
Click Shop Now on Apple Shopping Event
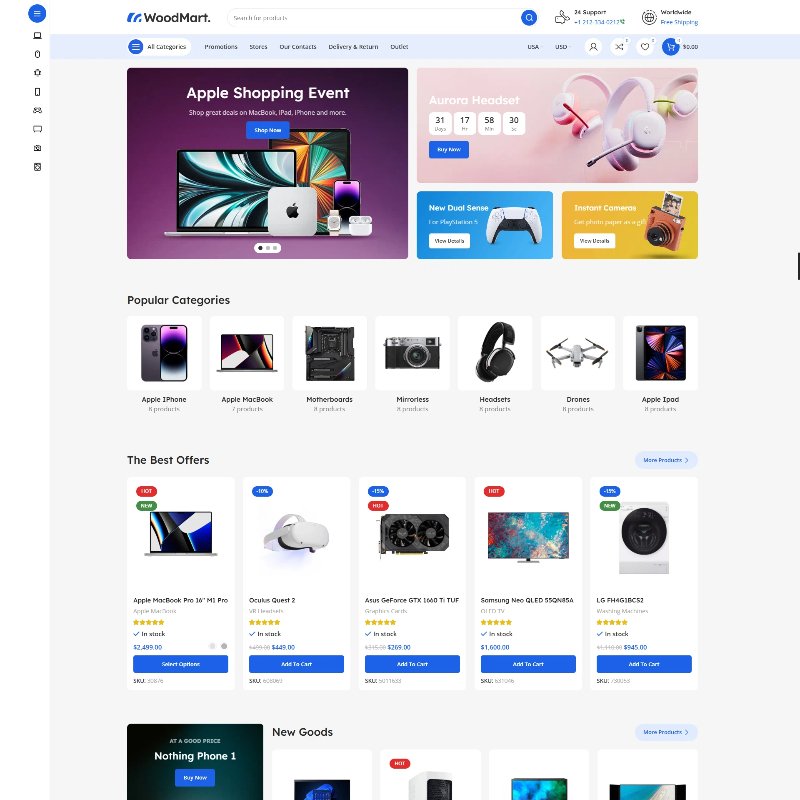[268, 130]
